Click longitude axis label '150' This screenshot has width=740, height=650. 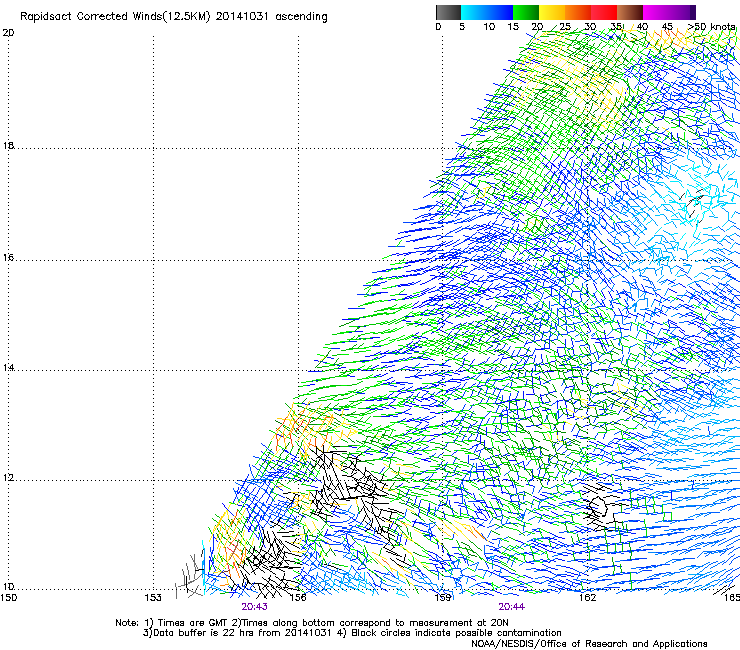pos(9,598)
